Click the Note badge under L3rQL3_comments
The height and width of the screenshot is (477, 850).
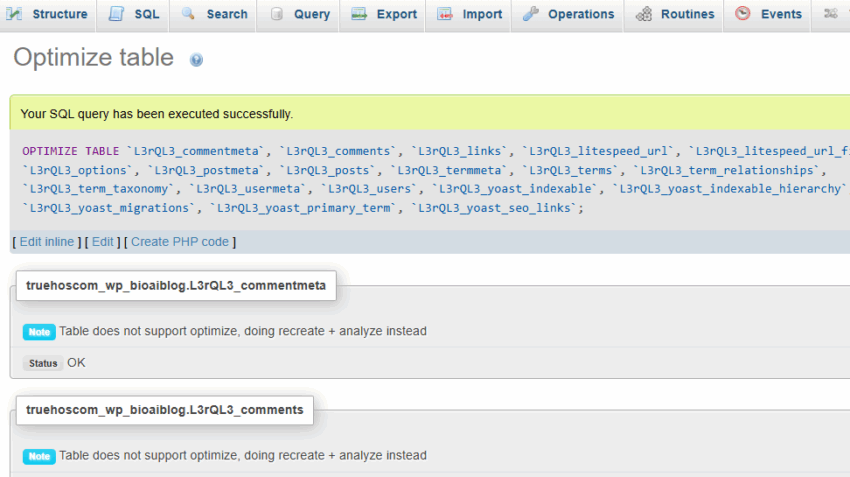(x=39, y=456)
